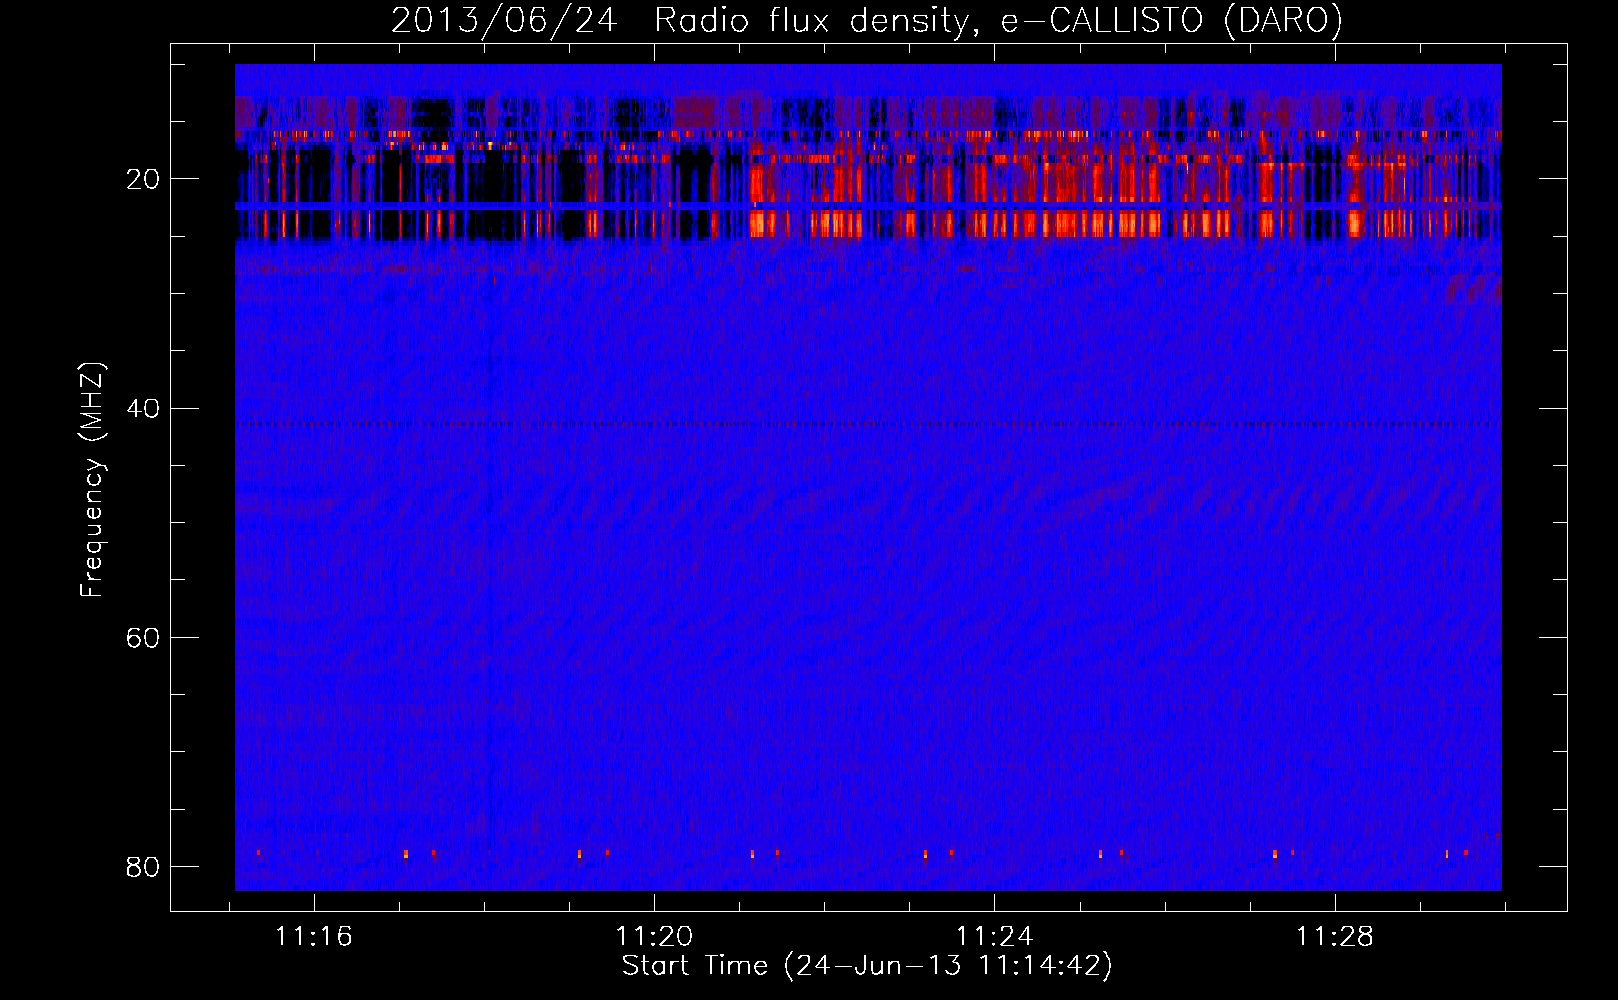The image size is (1618, 1000).
Task: Click the 60 MHz frequency tick label
Action: 143,638
